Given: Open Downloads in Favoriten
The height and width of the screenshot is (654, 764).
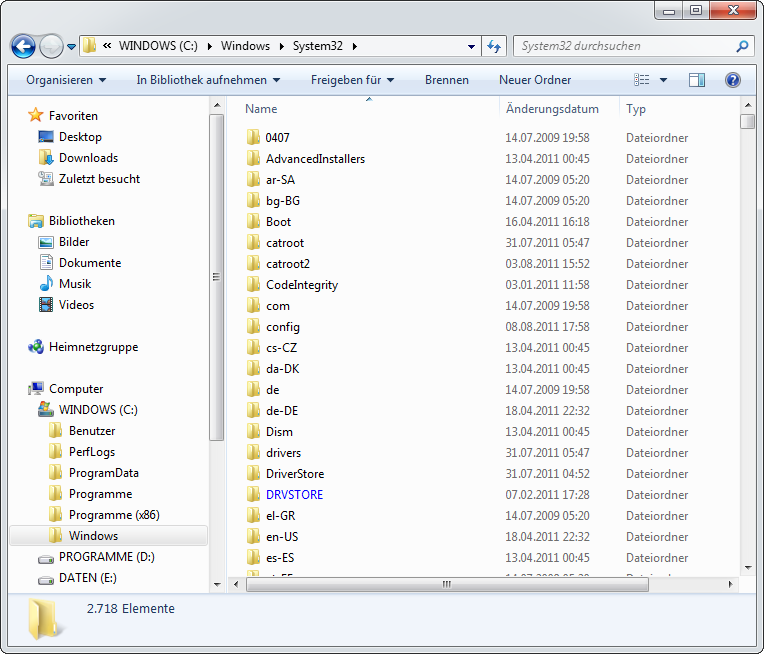Looking at the screenshot, I should point(88,157).
